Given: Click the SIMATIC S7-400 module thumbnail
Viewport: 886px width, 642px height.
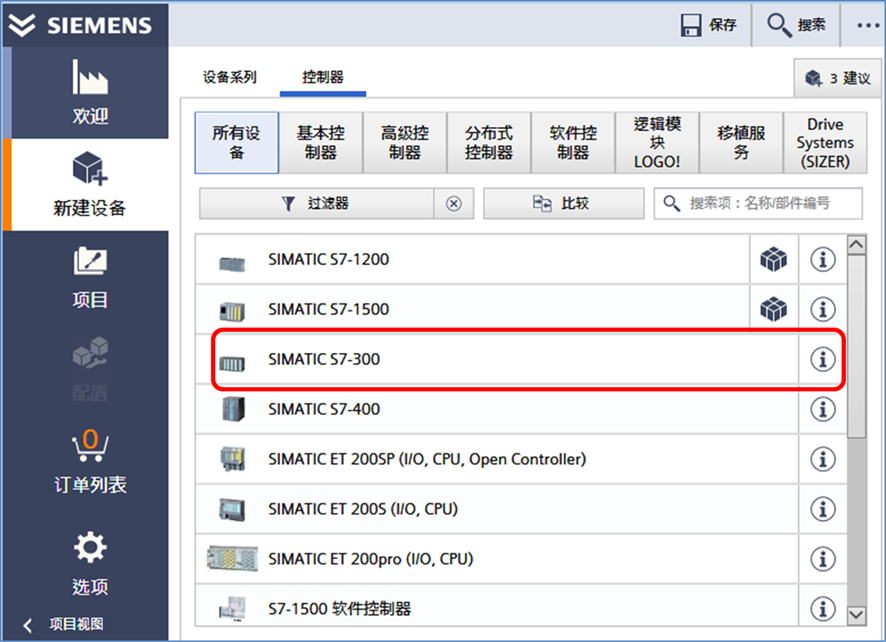Looking at the screenshot, I should (x=233, y=409).
